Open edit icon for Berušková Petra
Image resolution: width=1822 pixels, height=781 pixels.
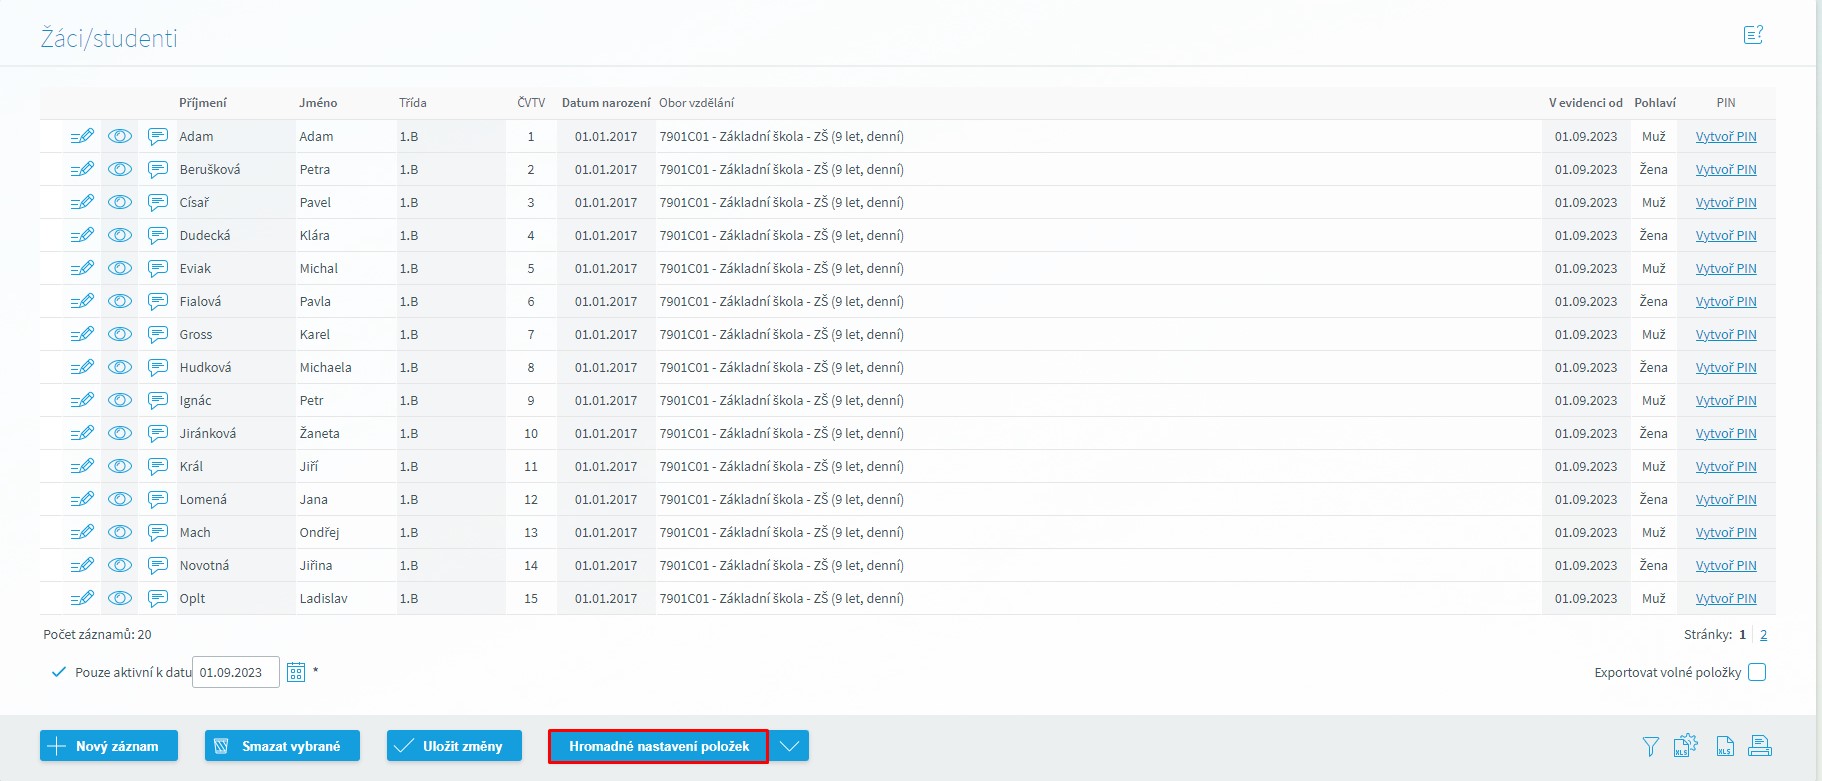tap(82, 169)
